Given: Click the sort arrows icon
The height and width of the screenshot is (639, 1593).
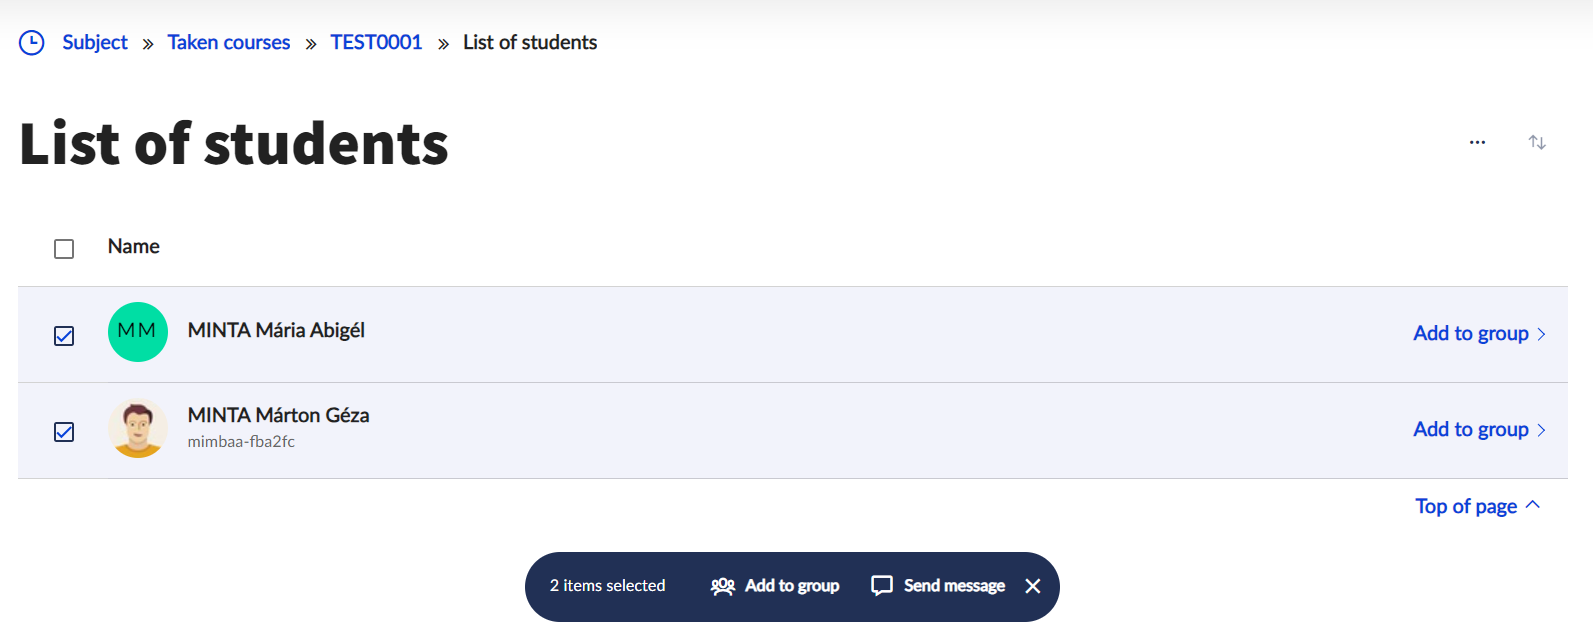Looking at the screenshot, I should pos(1537,143).
